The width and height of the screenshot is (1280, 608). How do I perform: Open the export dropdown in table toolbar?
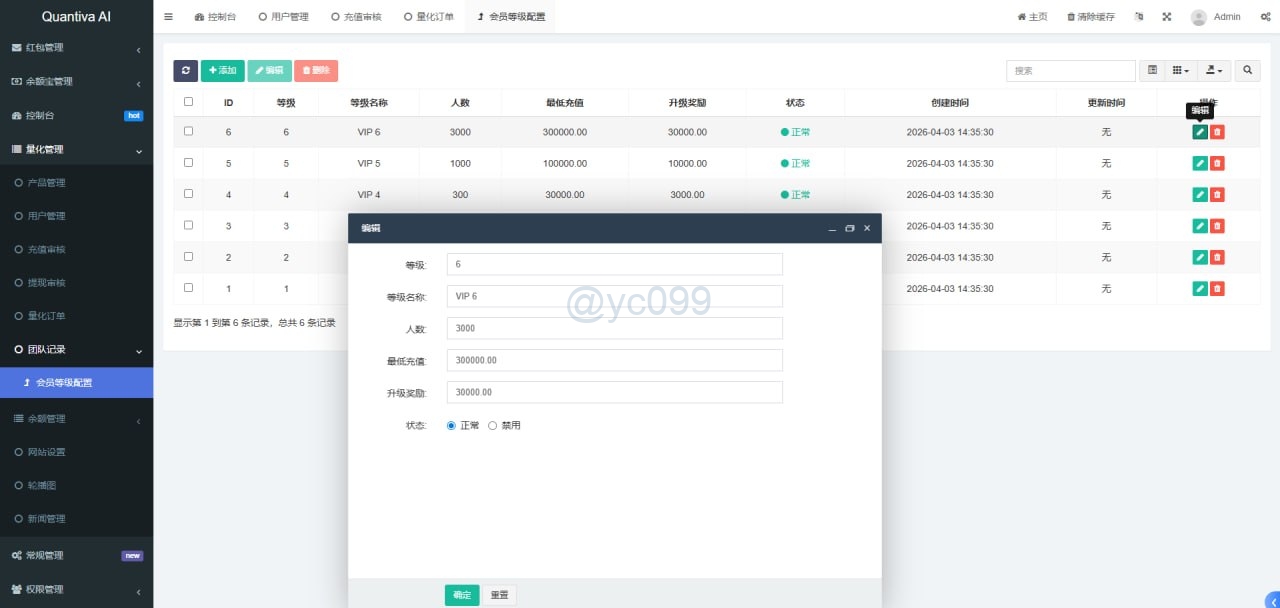(x=1215, y=71)
